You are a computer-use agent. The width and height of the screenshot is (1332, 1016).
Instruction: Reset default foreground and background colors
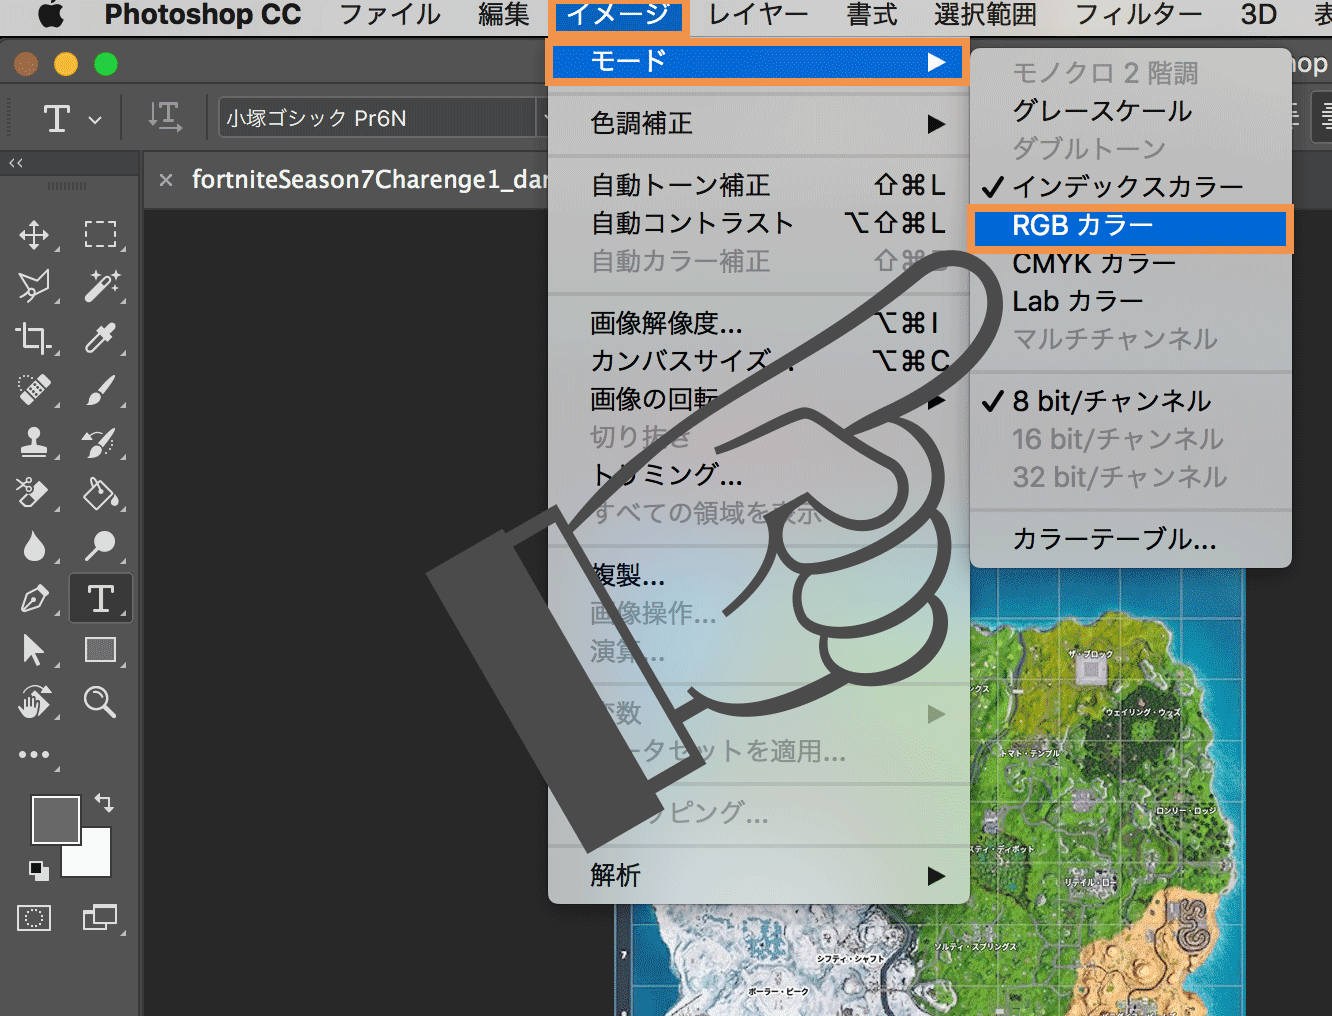click(38, 870)
